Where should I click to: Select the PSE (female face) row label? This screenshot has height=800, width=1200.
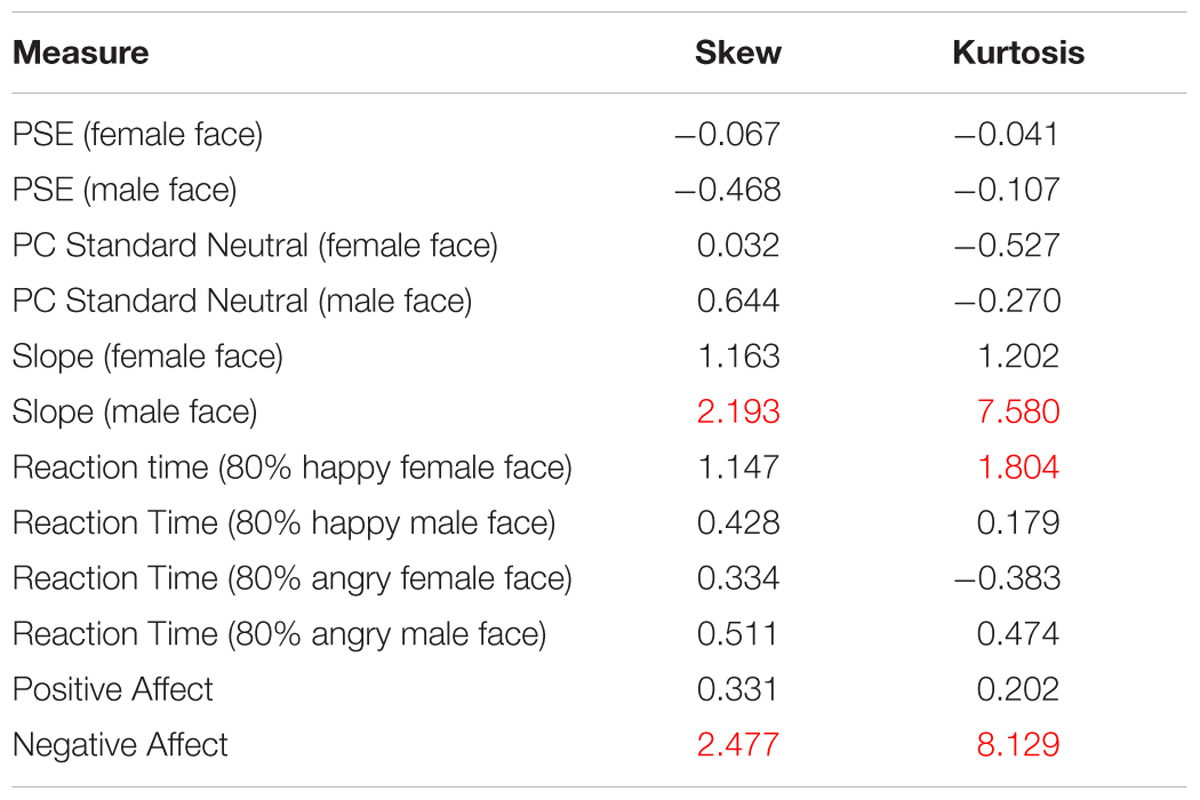pos(138,134)
